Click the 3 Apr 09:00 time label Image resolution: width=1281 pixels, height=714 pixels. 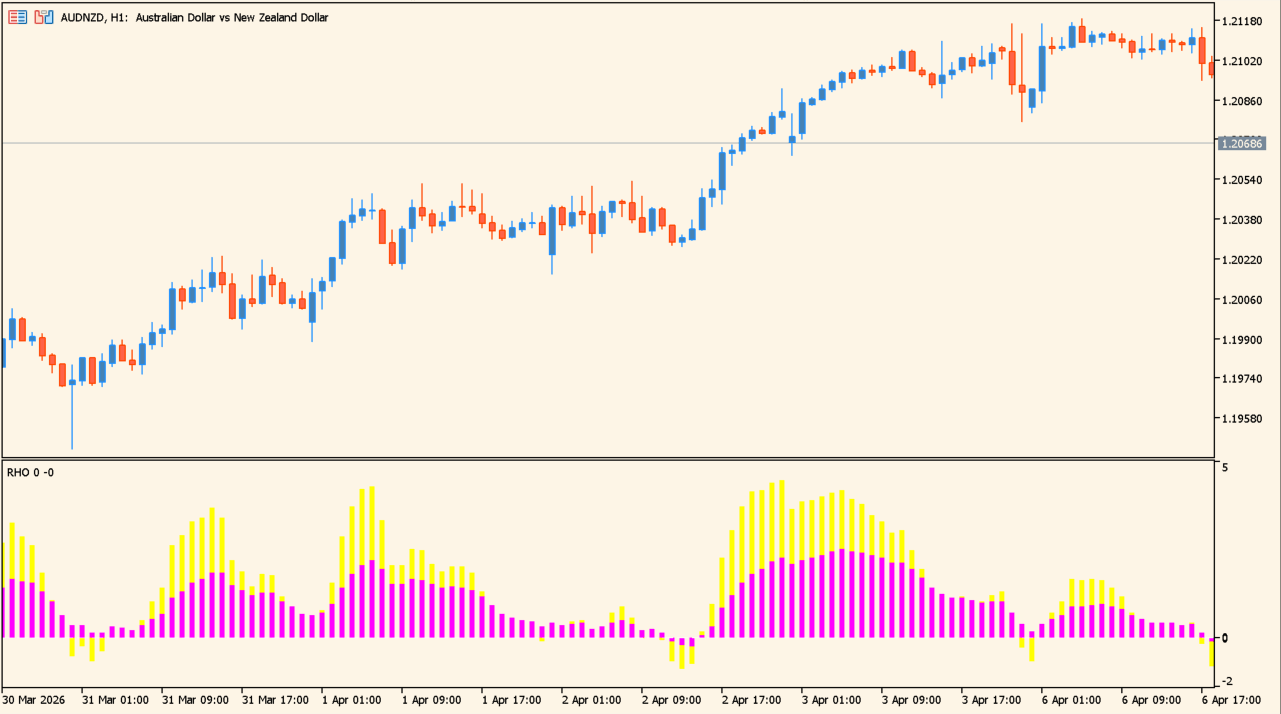(x=911, y=700)
